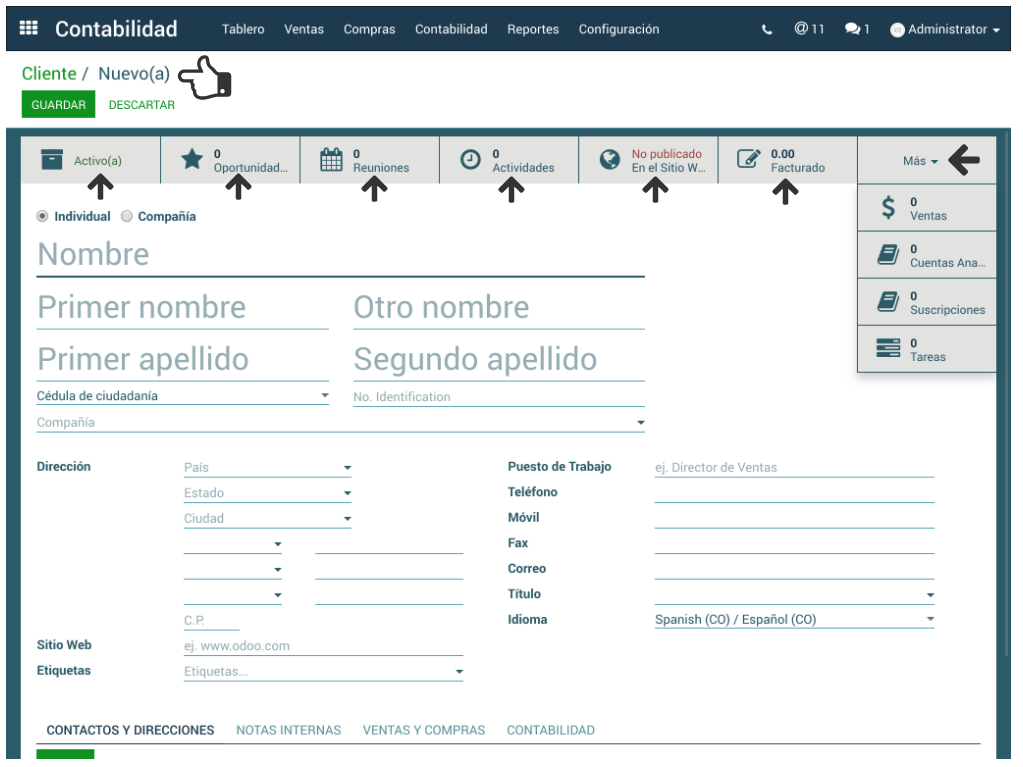
Task: Toggle website published globe icon
Action: point(609,160)
